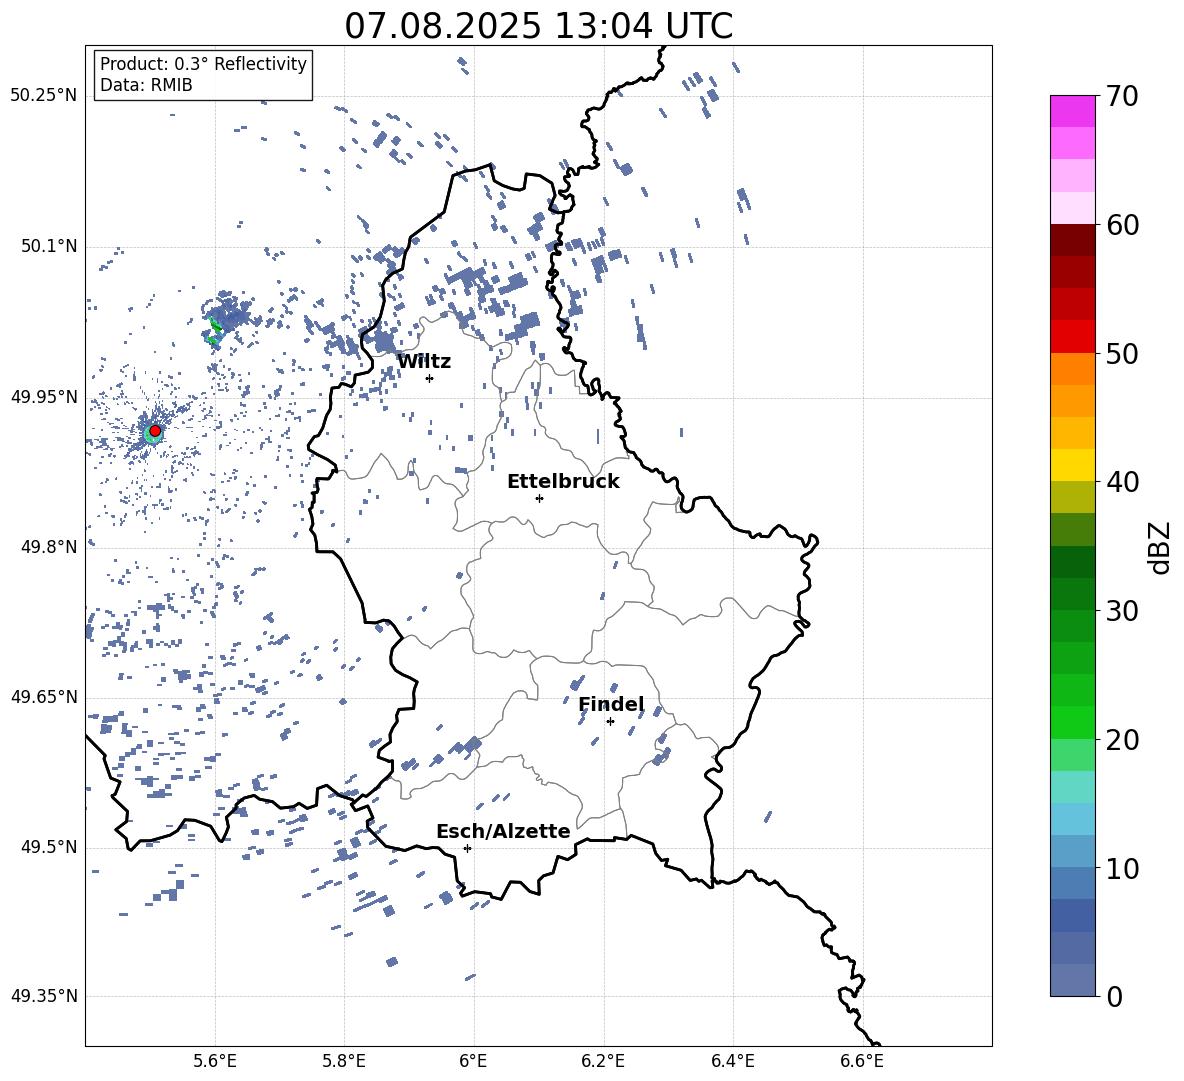Click the 49.65°N latitude label
The width and height of the screenshot is (1184, 1081).
(x=44, y=696)
